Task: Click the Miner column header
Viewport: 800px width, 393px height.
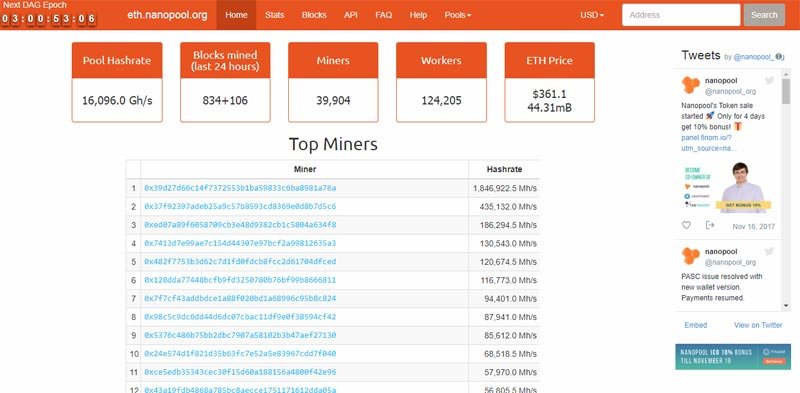Action: click(x=305, y=169)
